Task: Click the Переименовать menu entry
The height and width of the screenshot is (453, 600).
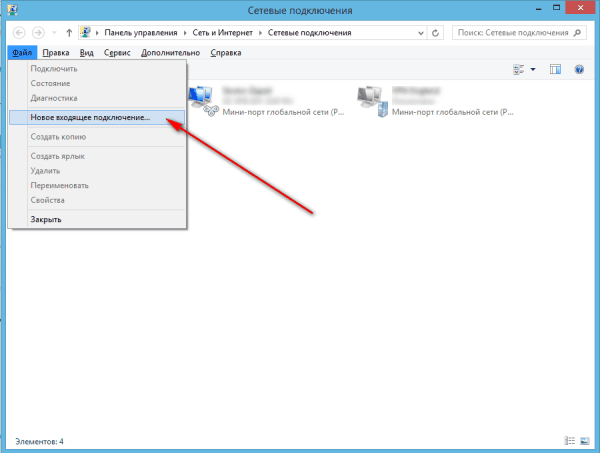Action: [97, 186]
